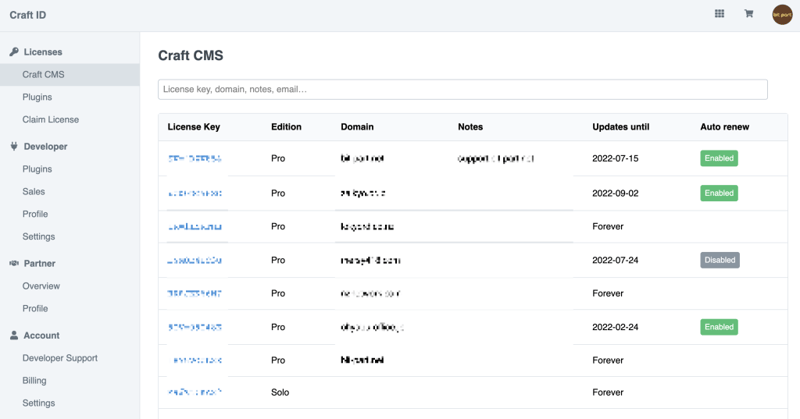
Task: Click the Account person icon
Action: 14,336
